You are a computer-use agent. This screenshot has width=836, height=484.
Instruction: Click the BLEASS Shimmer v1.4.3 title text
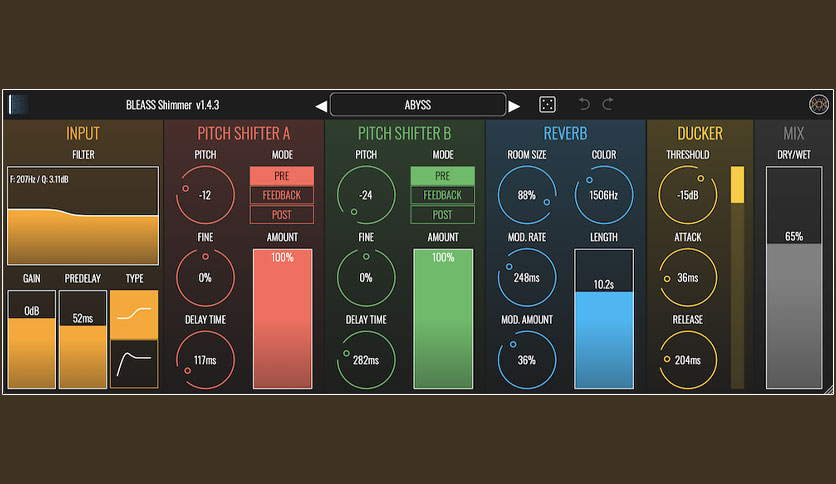click(x=172, y=105)
